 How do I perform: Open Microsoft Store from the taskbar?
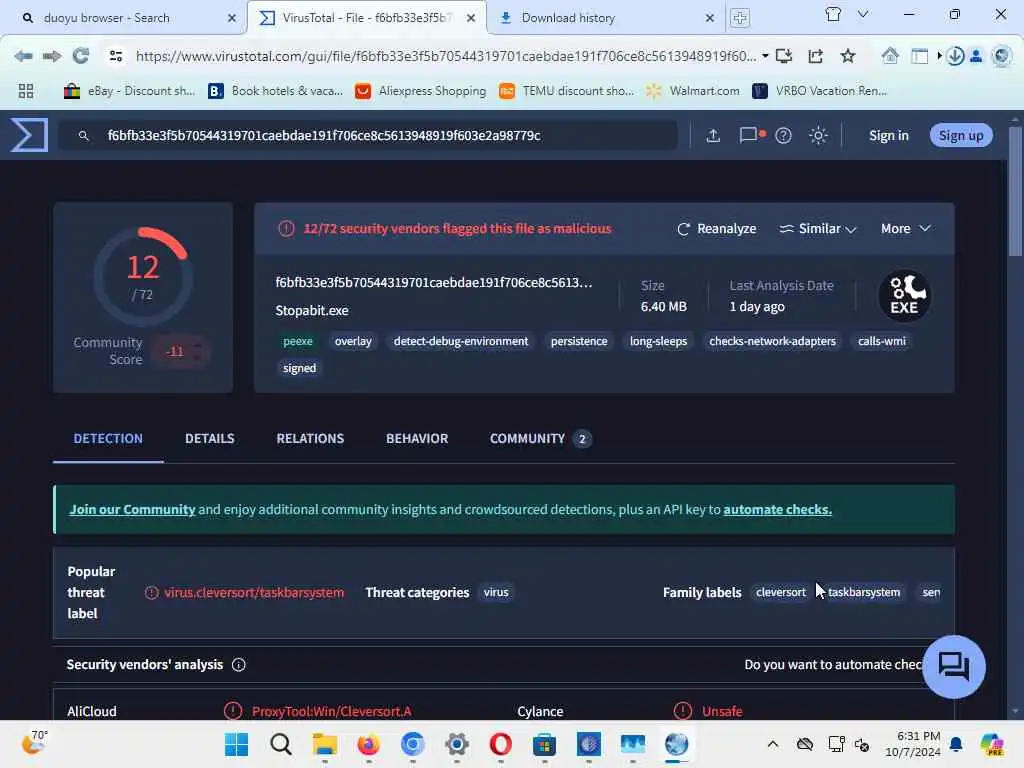[545, 744]
